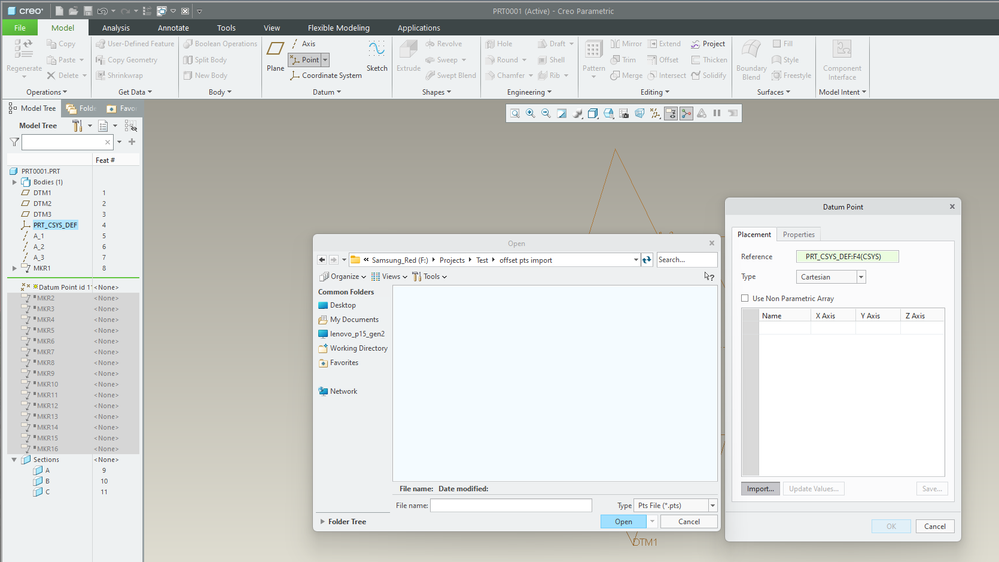999x562 pixels.
Task: Enable Use Non Parametric Array checkbox
Action: click(745, 298)
